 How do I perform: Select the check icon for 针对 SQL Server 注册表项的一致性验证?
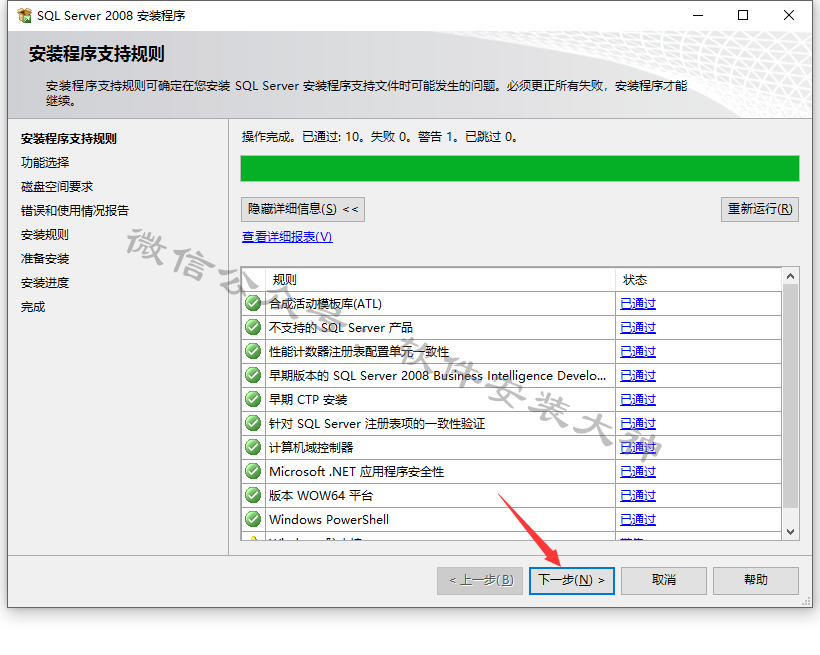(253, 424)
